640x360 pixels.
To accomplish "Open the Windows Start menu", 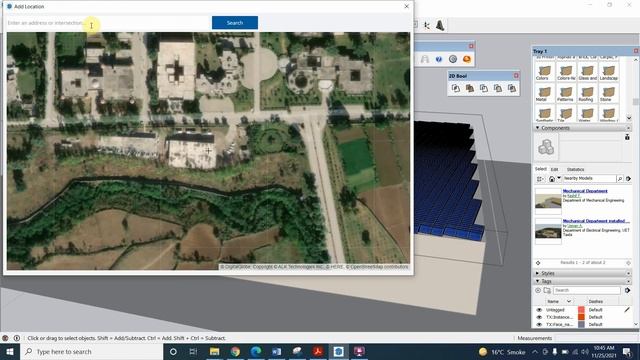I will (10, 351).
